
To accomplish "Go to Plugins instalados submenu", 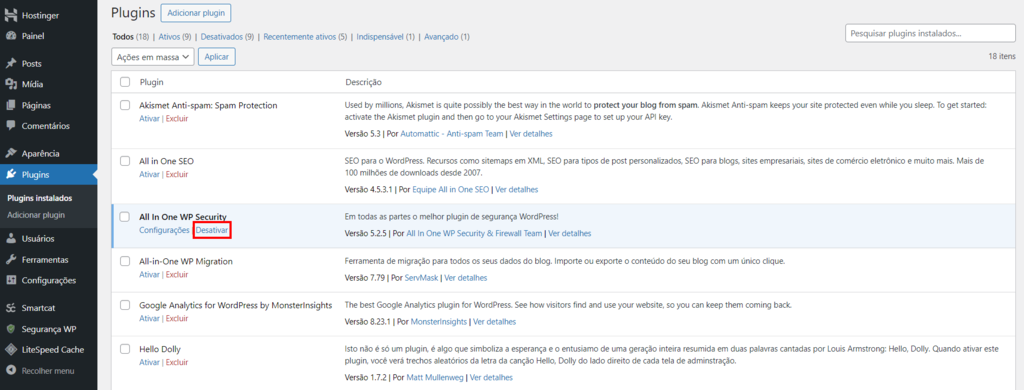I will tap(39, 198).
